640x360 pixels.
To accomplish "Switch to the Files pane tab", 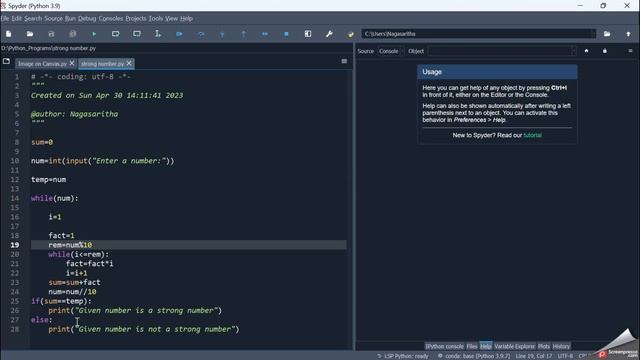I will [472, 346].
